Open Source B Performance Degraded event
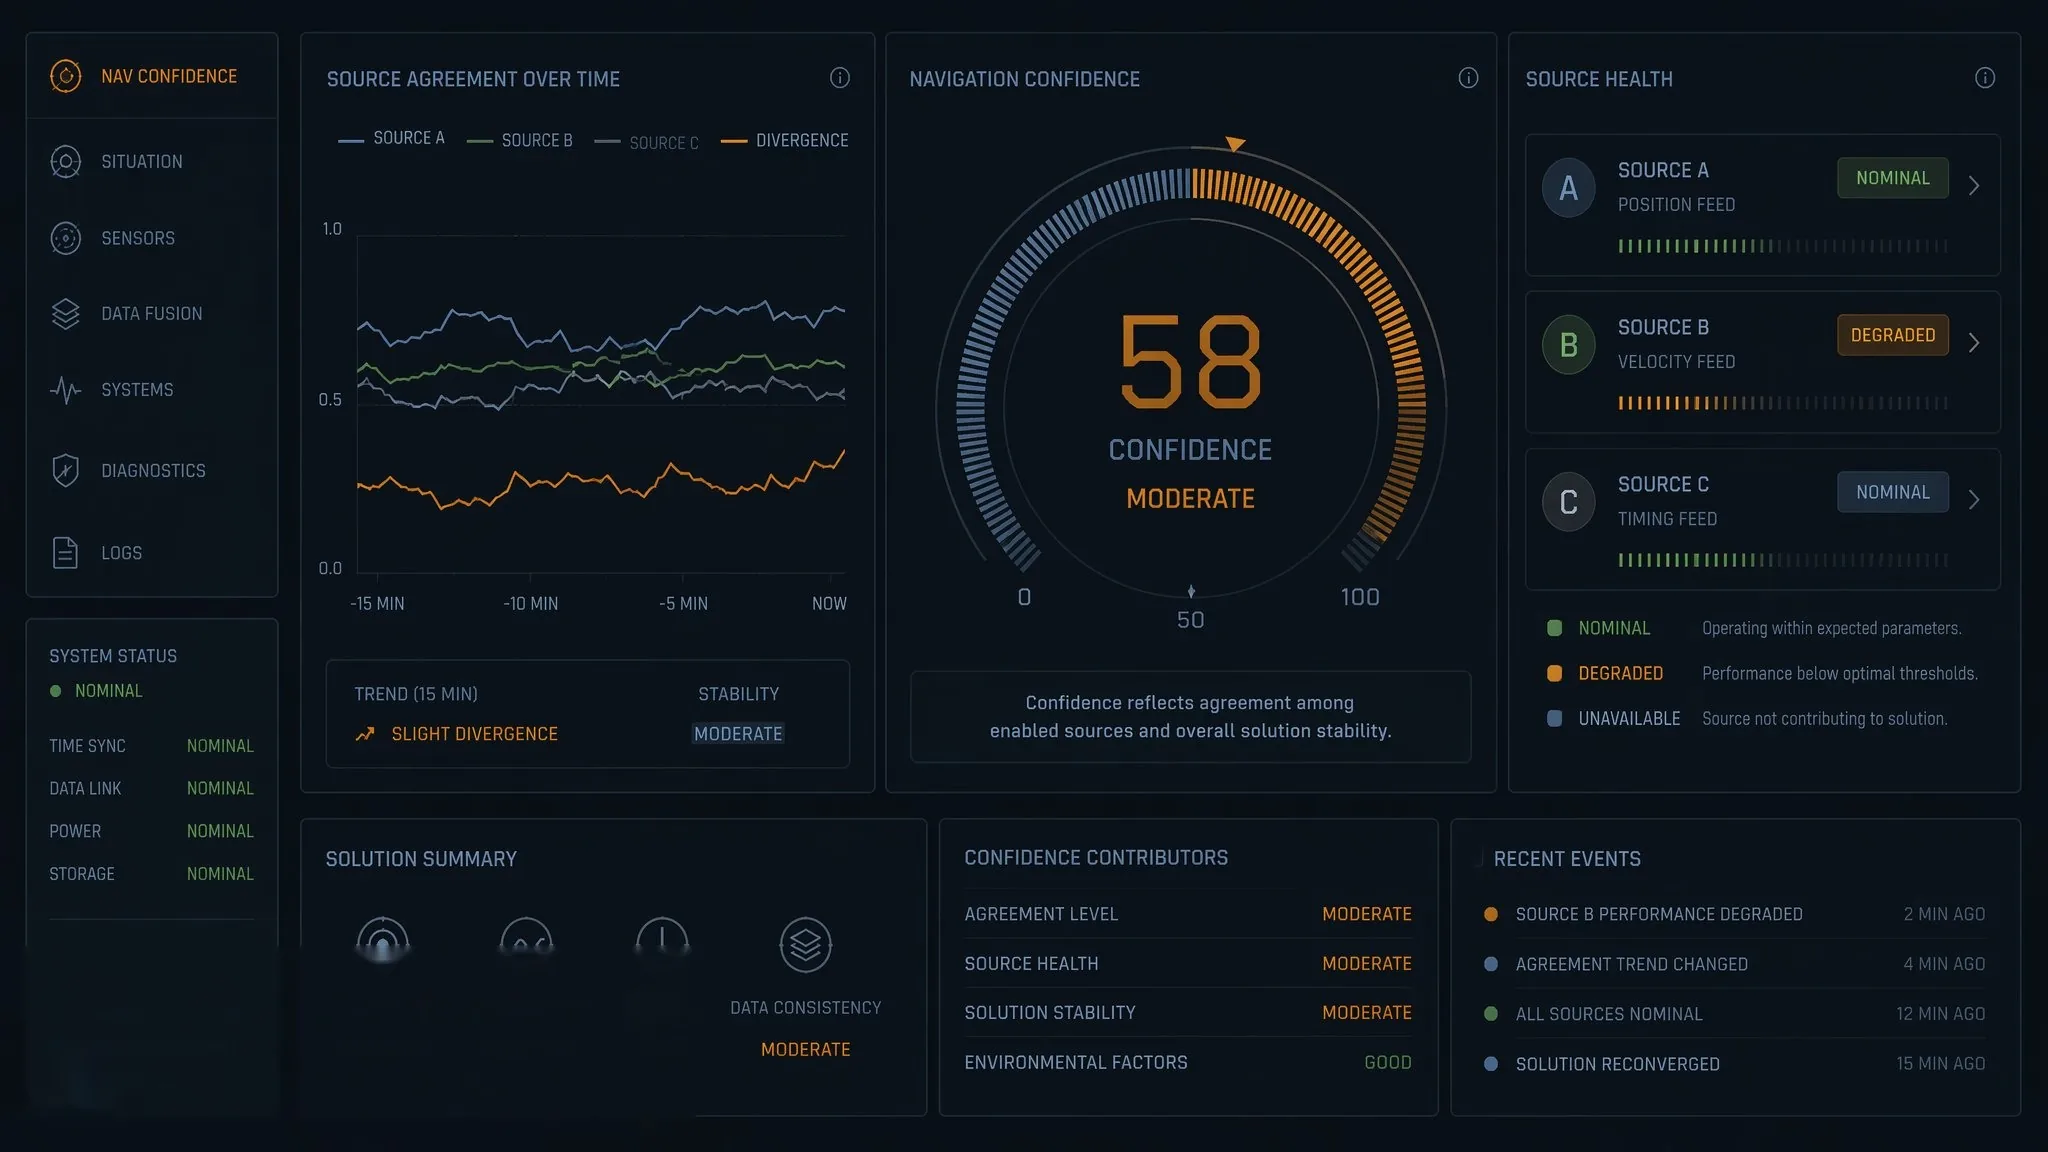Screen dimensions: 2048x1152 1735,914
